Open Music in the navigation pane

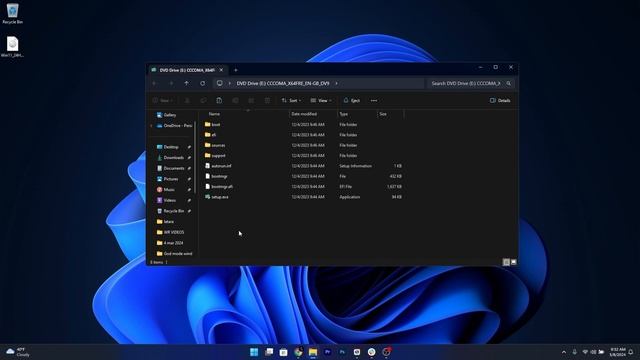point(166,189)
